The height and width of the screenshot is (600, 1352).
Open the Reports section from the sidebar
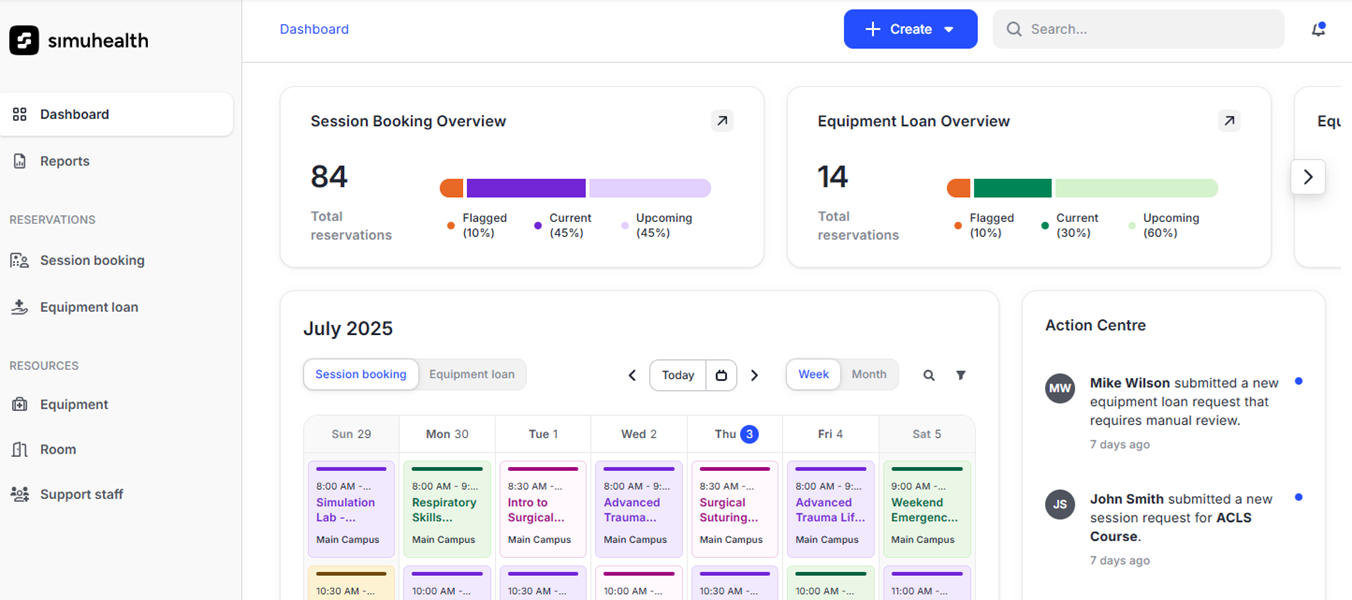(64, 160)
